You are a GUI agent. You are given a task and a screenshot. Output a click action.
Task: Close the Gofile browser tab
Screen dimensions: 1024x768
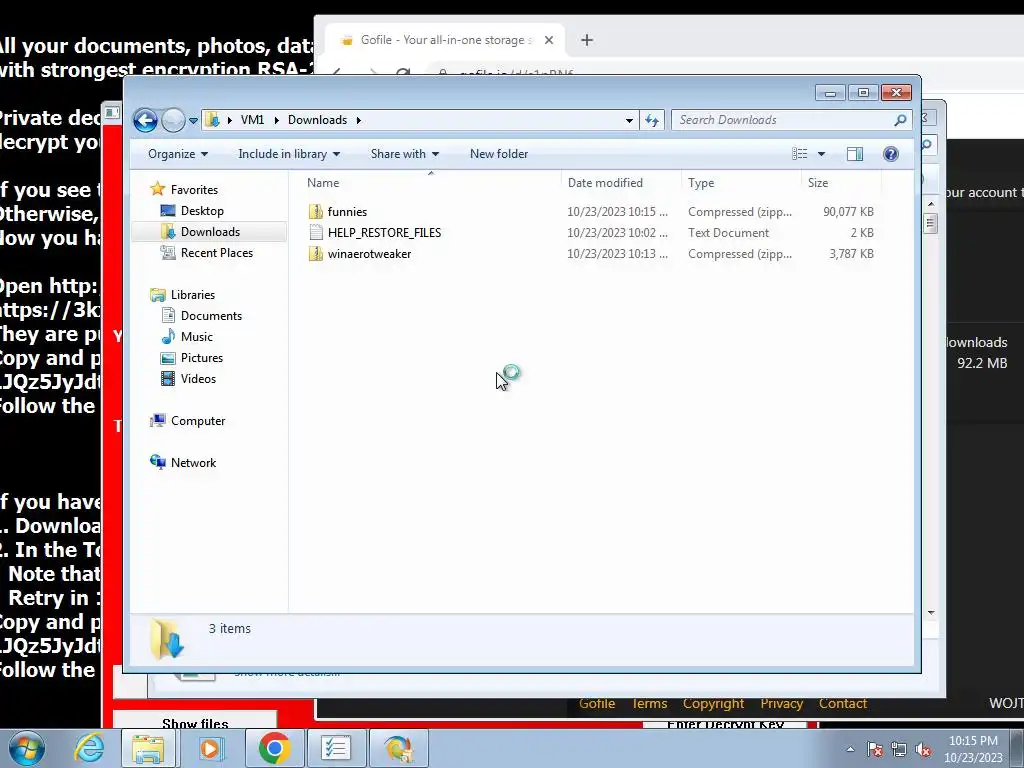[549, 40]
